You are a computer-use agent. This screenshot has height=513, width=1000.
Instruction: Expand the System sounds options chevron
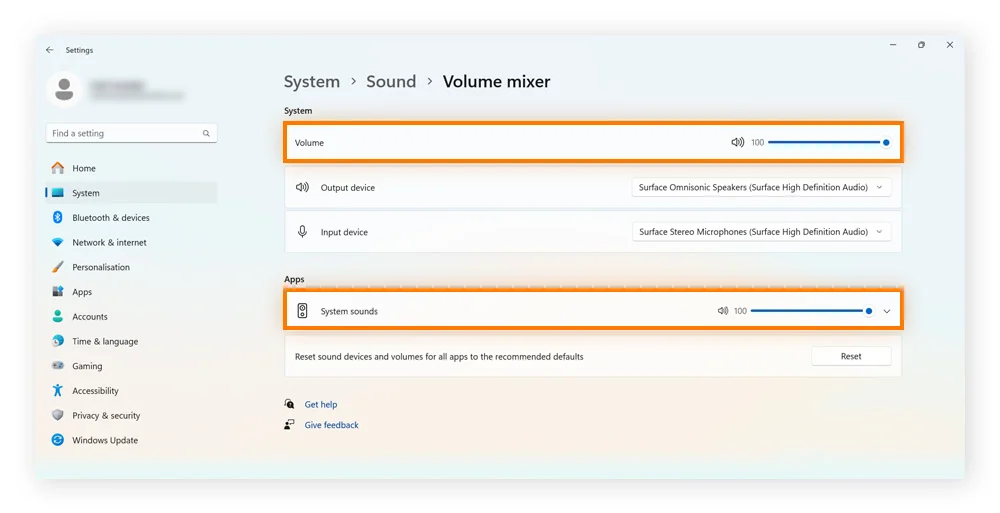click(x=887, y=311)
